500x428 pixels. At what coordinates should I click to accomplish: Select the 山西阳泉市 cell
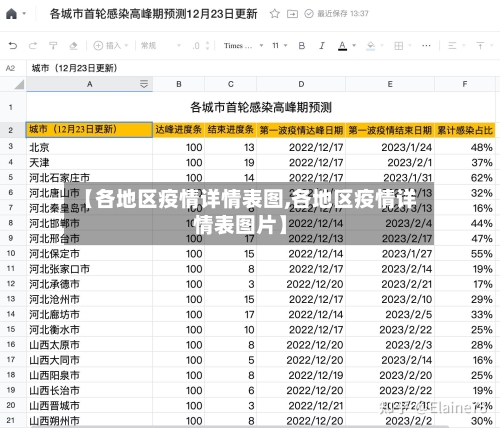tap(89, 375)
